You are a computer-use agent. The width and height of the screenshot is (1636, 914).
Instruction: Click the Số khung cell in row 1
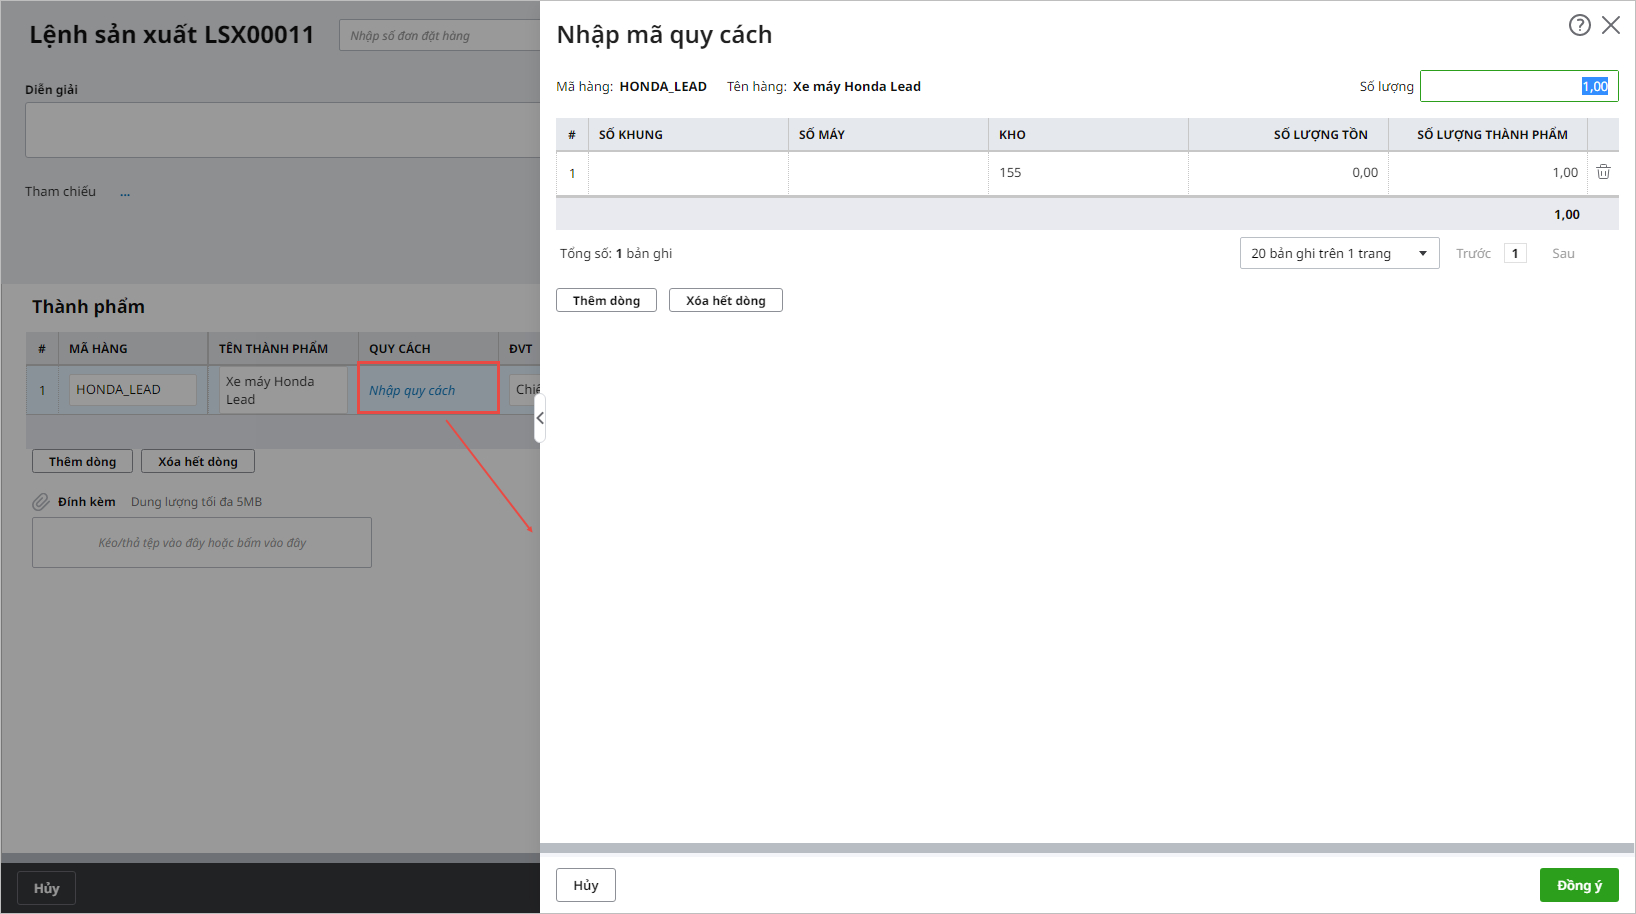point(688,173)
